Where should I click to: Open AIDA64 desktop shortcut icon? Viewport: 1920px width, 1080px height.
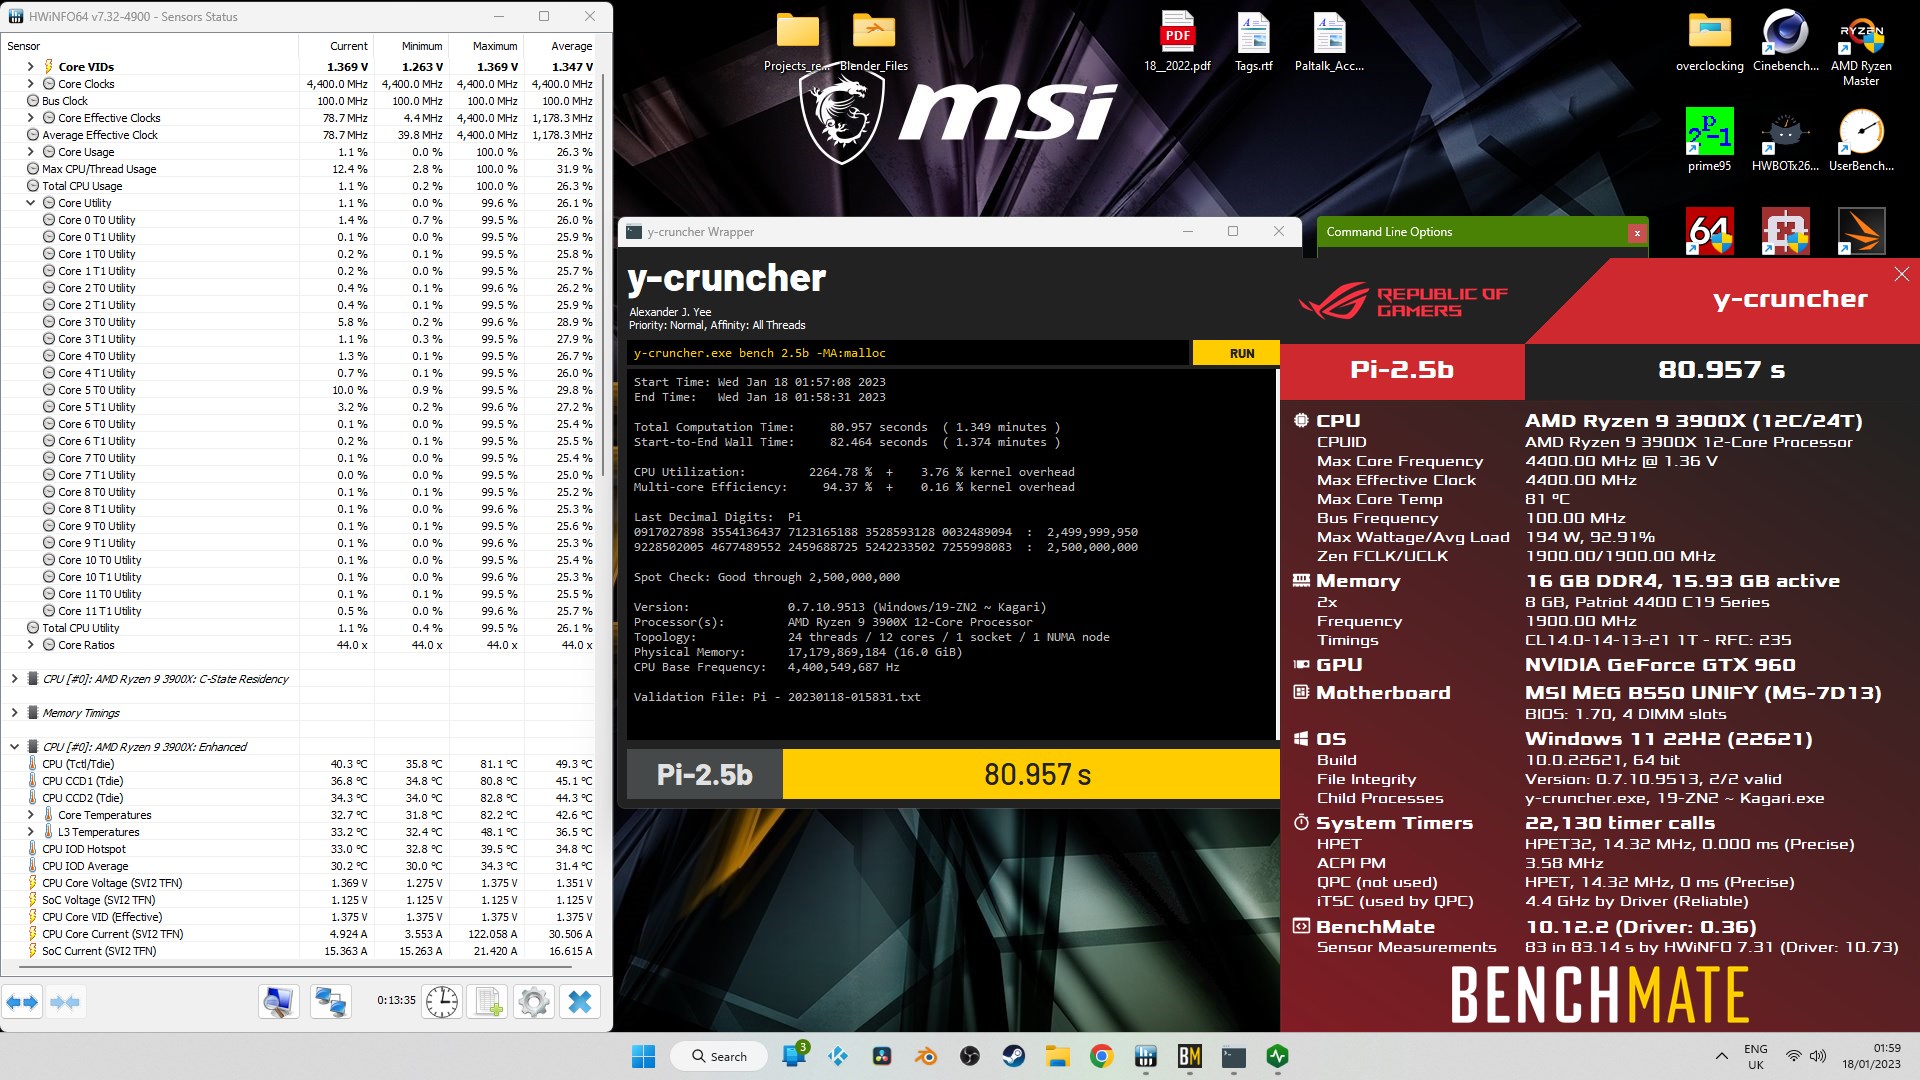(1709, 231)
